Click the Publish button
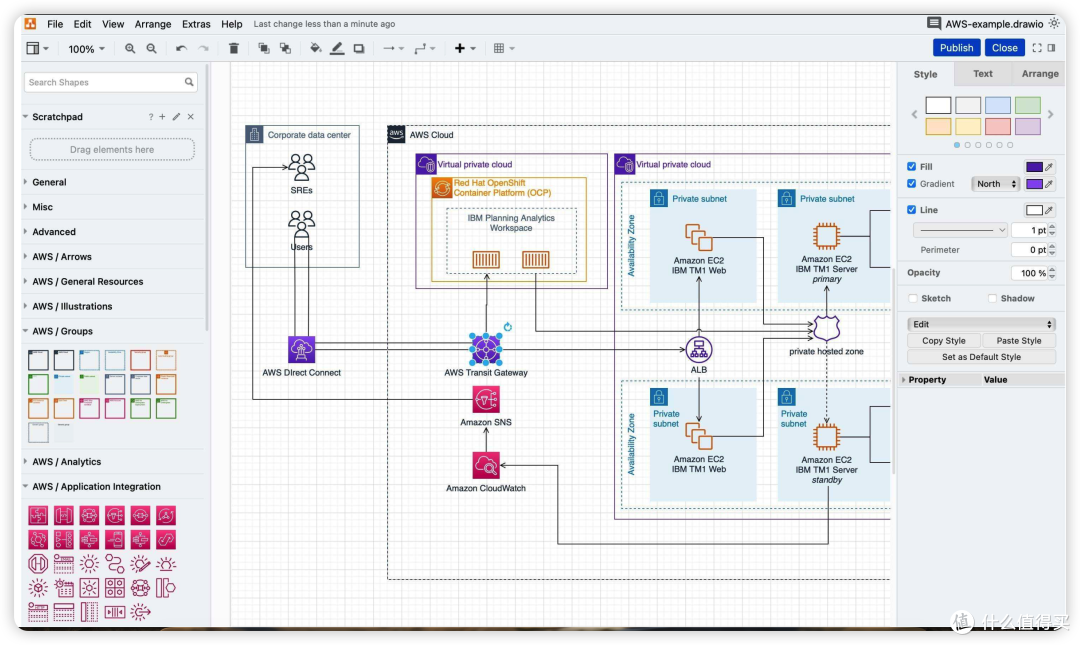This screenshot has height=645, width=1080. coord(956,48)
